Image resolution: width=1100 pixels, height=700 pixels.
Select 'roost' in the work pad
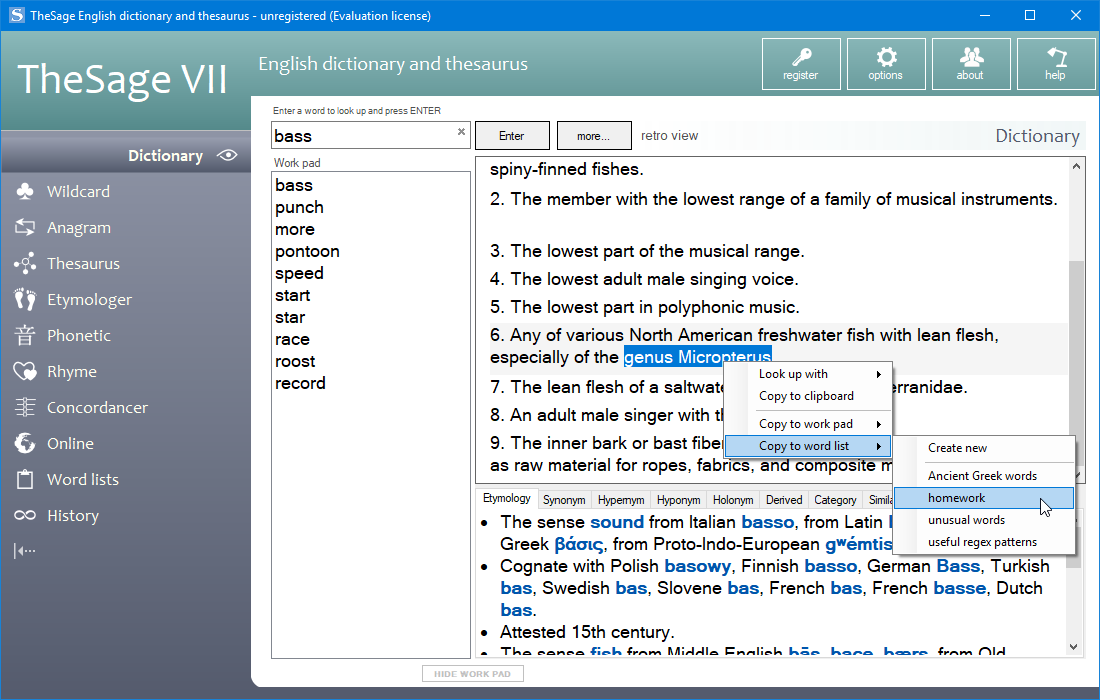click(x=295, y=362)
